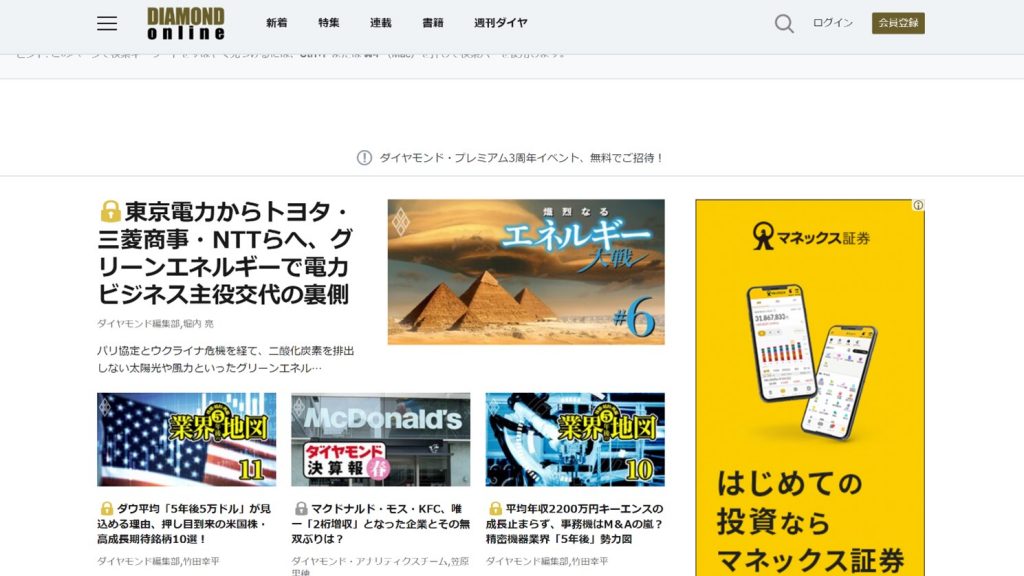Open 週刊ダイヤ in the navigation
1024x576 pixels.
pos(500,23)
